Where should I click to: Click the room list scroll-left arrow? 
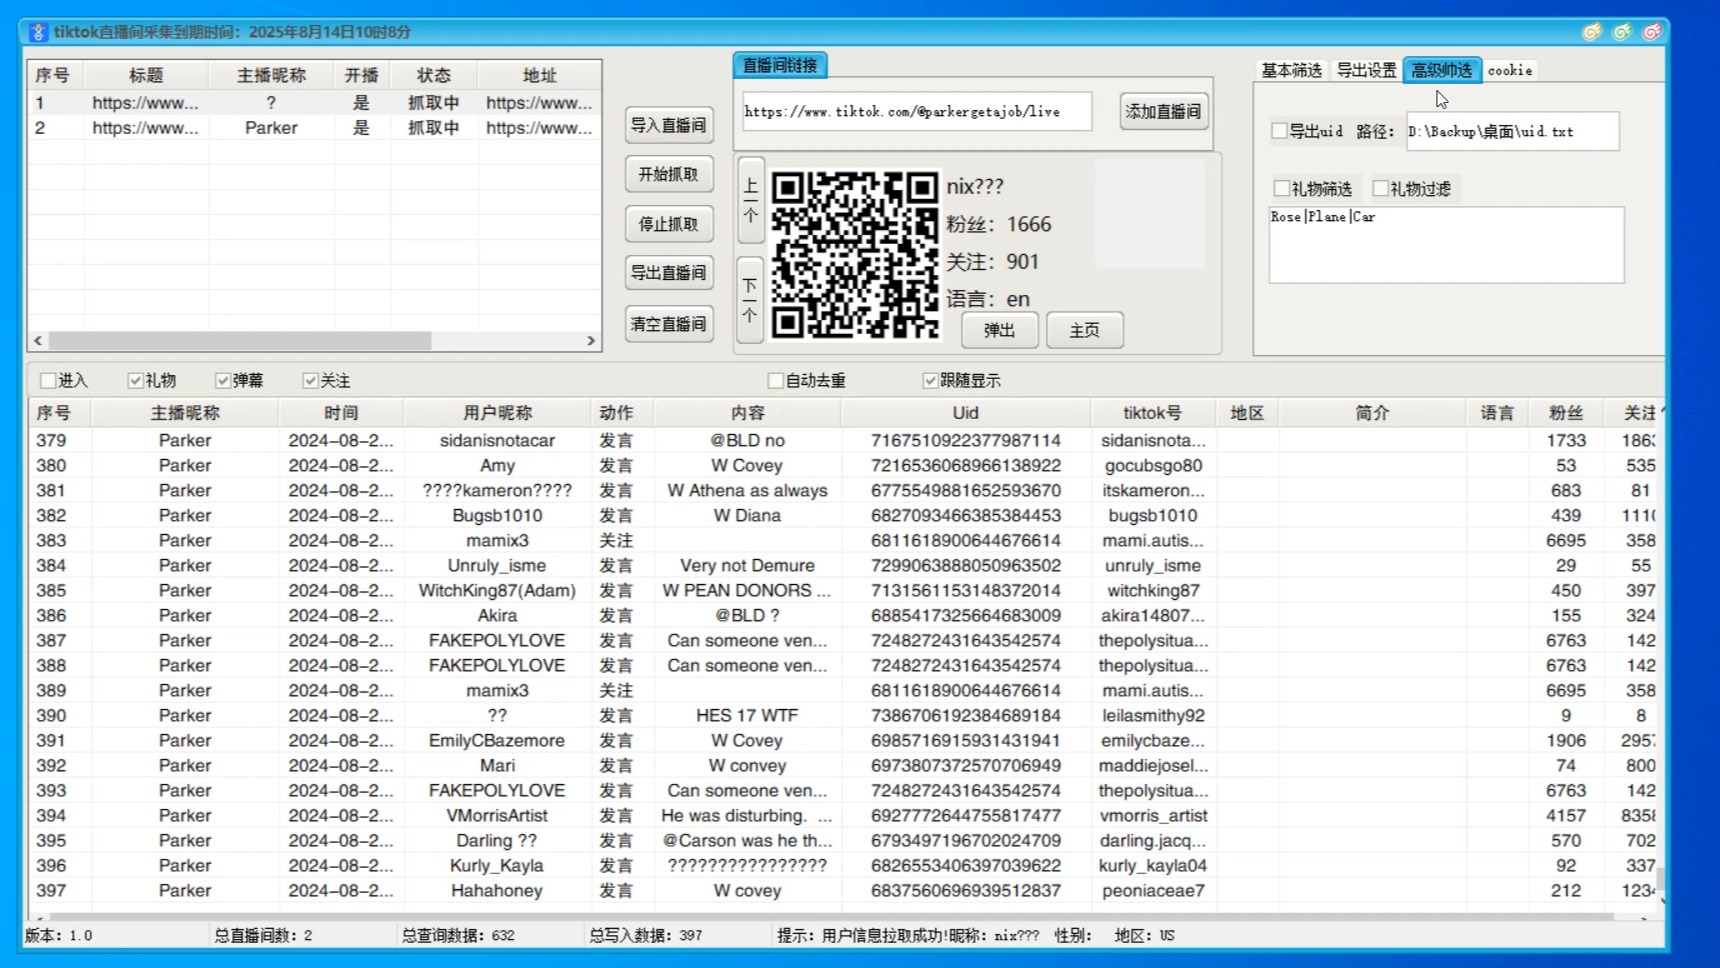(38, 341)
